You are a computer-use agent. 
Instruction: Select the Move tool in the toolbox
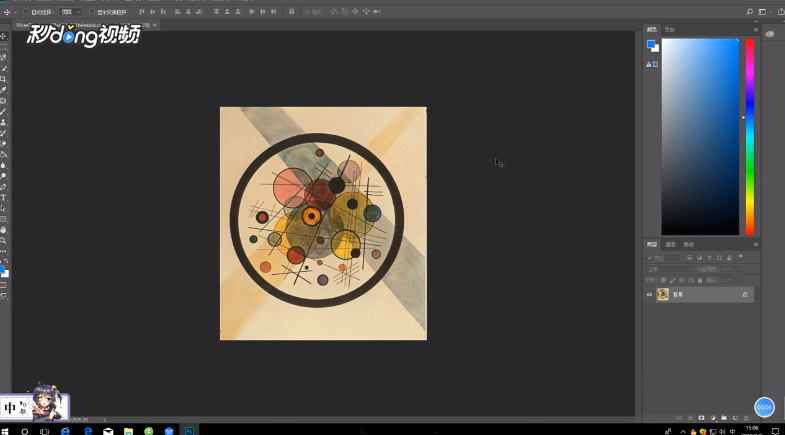pos(4,36)
